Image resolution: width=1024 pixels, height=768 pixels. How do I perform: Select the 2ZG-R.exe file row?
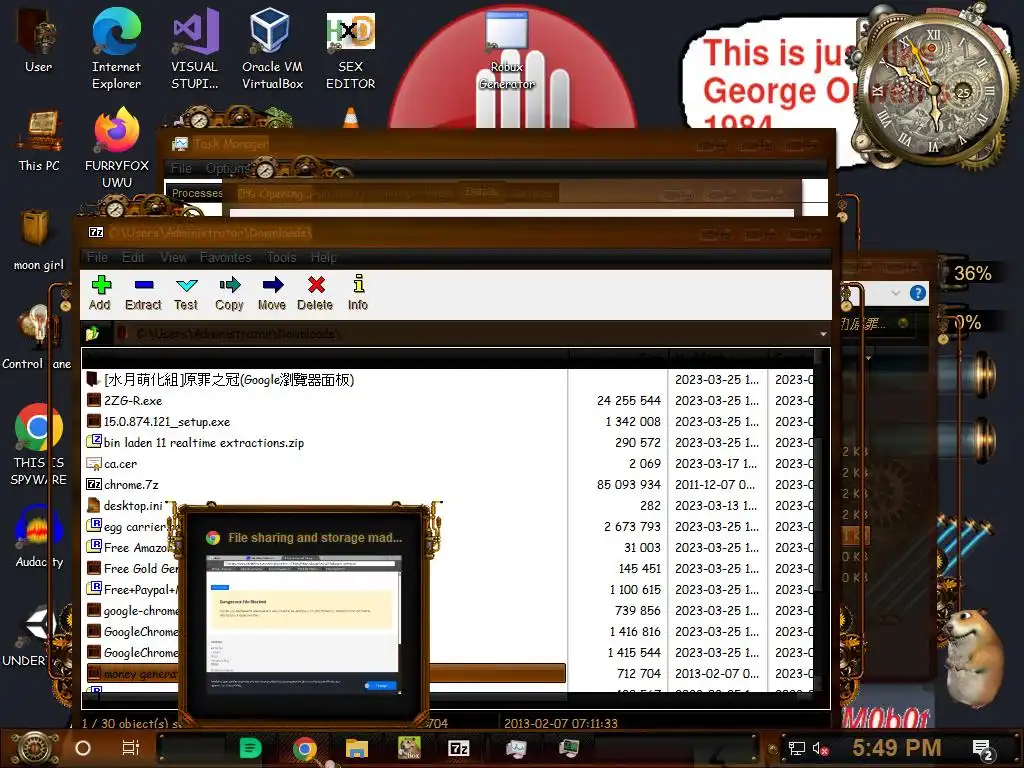coord(327,400)
